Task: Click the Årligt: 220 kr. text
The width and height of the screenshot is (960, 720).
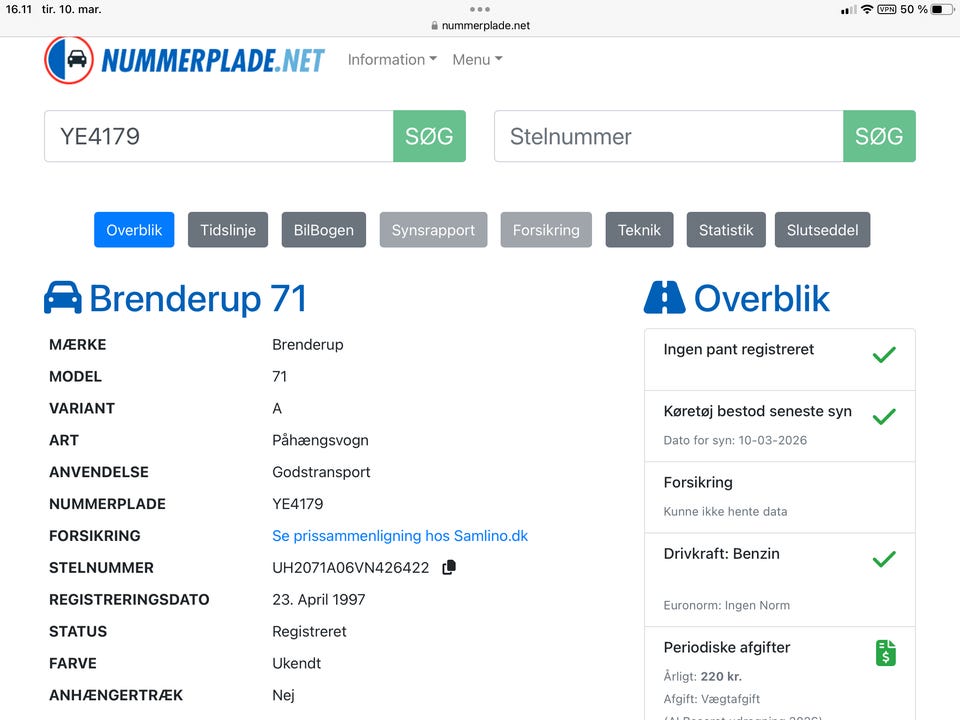Action: 703,677
